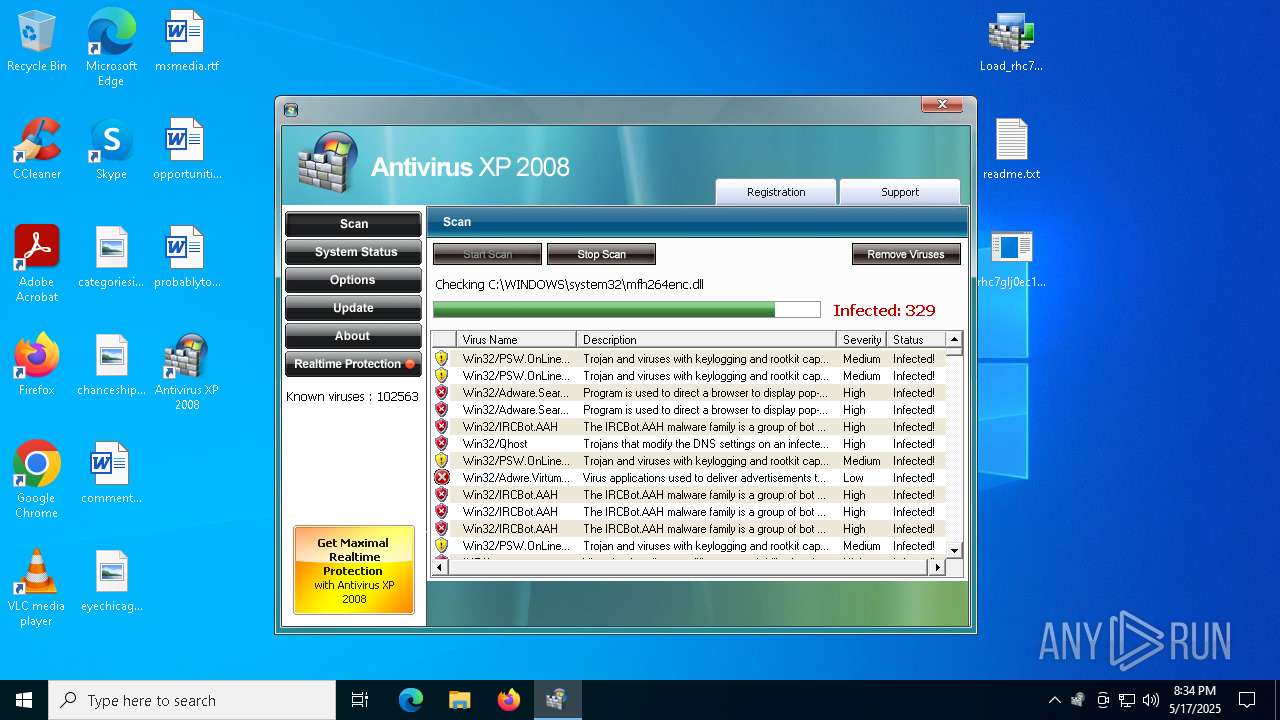
Task: Open the Firefox desktop shortcut
Action: tap(37, 366)
